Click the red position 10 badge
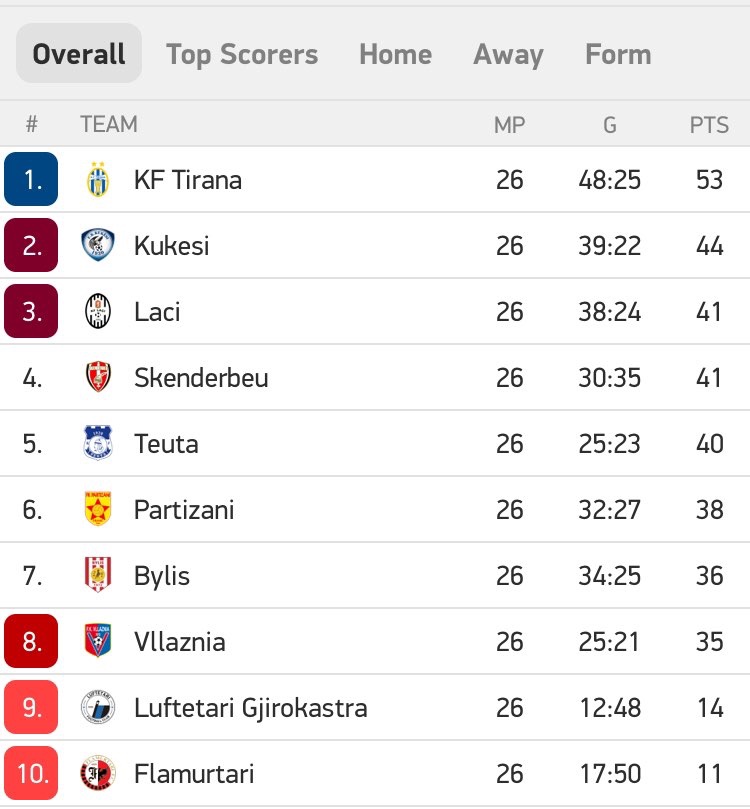The height and width of the screenshot is (809, 750). pyautogui.click(x=31, y=773)
